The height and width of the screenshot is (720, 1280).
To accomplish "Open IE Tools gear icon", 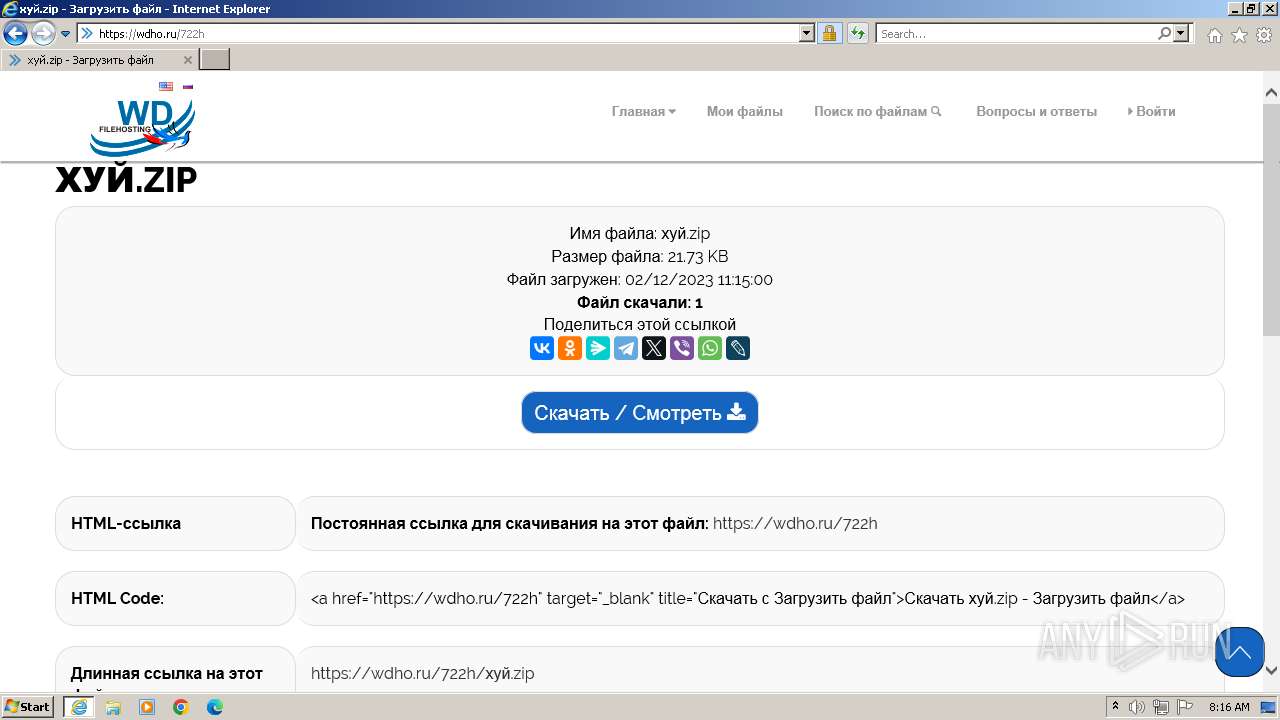I will (x=1264, y=35).
